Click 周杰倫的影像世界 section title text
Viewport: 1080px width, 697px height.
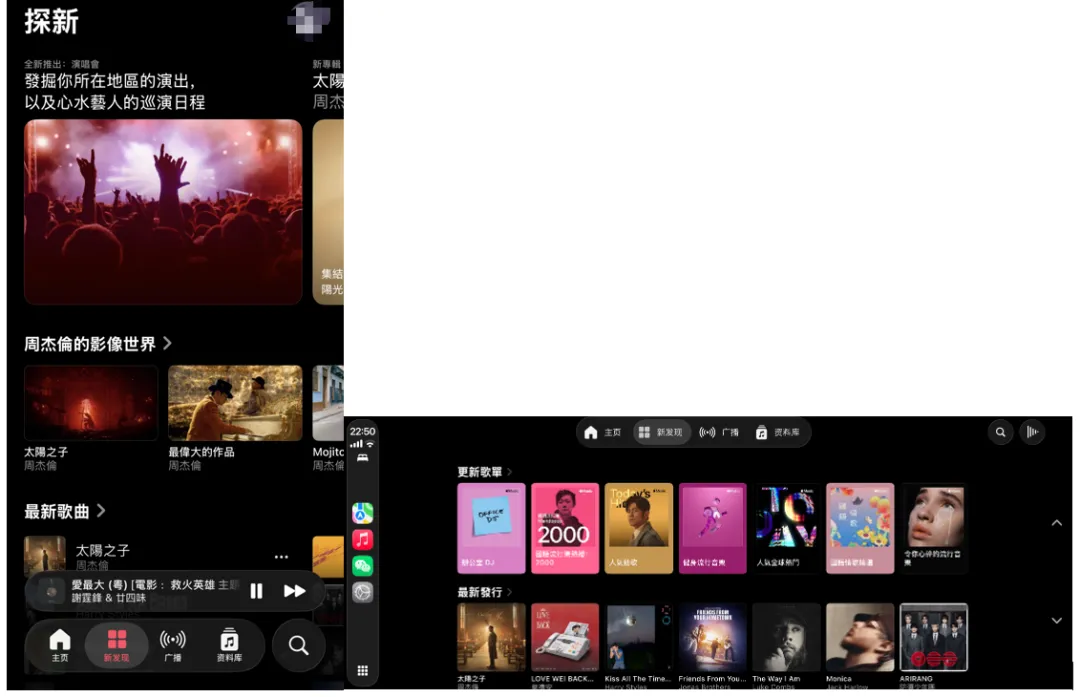coord(90,344)
